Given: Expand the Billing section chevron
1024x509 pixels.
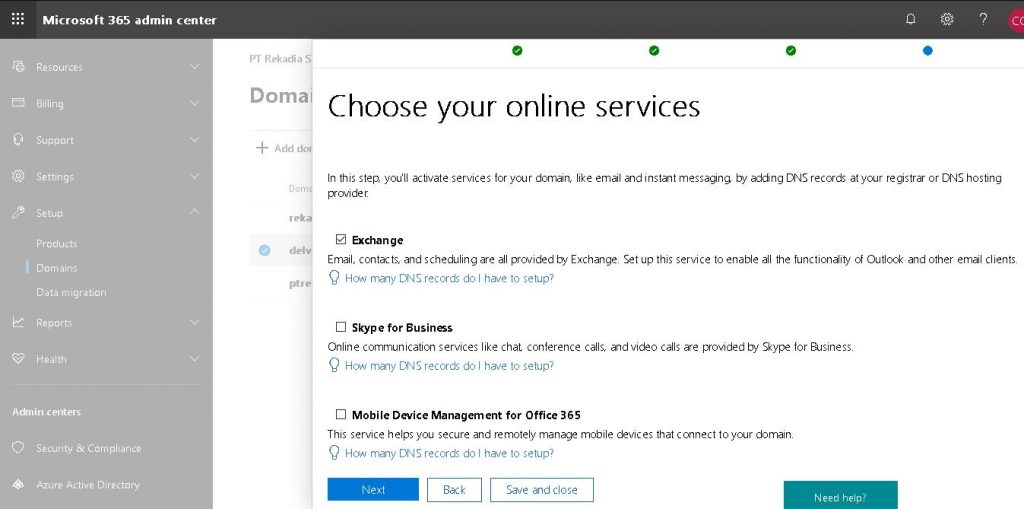Looking at the screenshot, I should click(x=194, y=103).
